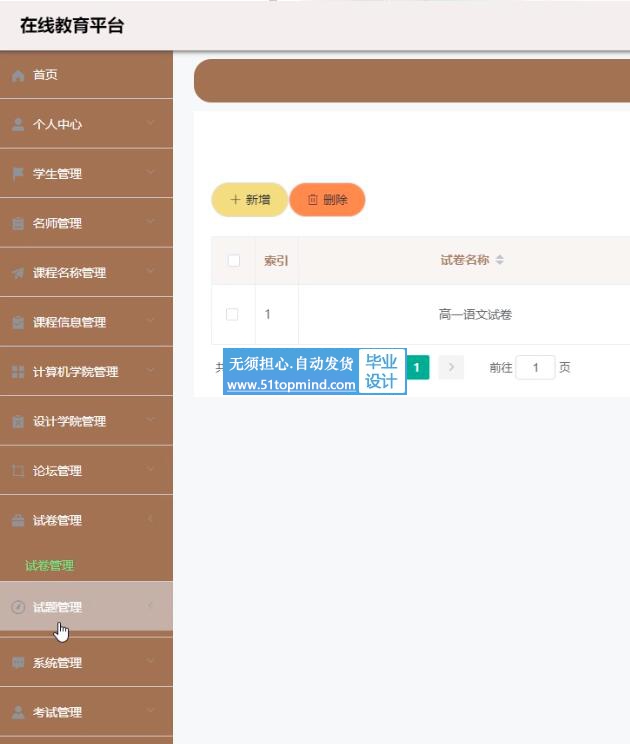Click the home icon beside 首页
630x744 pixels.
tap(18, 75)
